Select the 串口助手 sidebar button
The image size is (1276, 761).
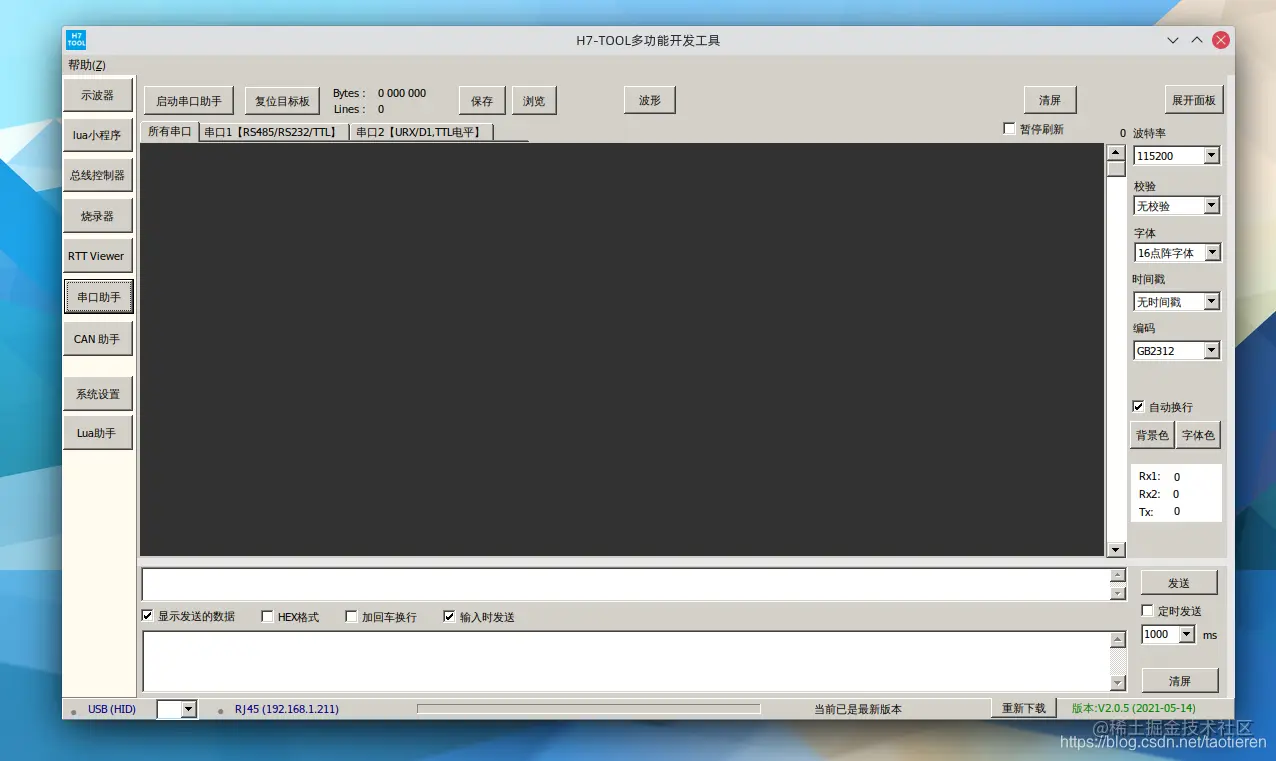point(98,297)
